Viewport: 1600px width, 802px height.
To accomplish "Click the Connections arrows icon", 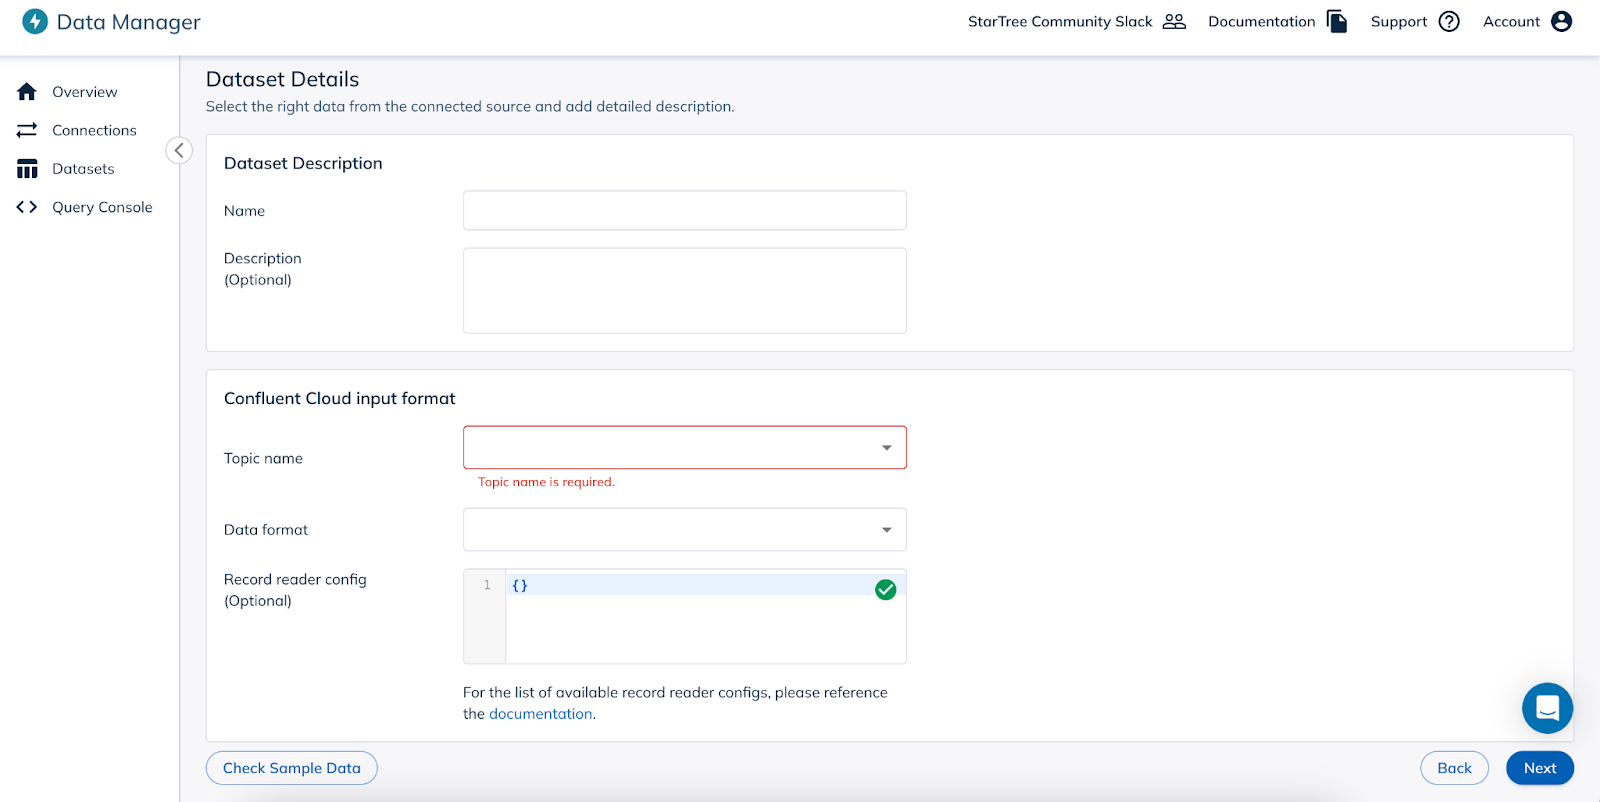I will (x=27, y=130).
